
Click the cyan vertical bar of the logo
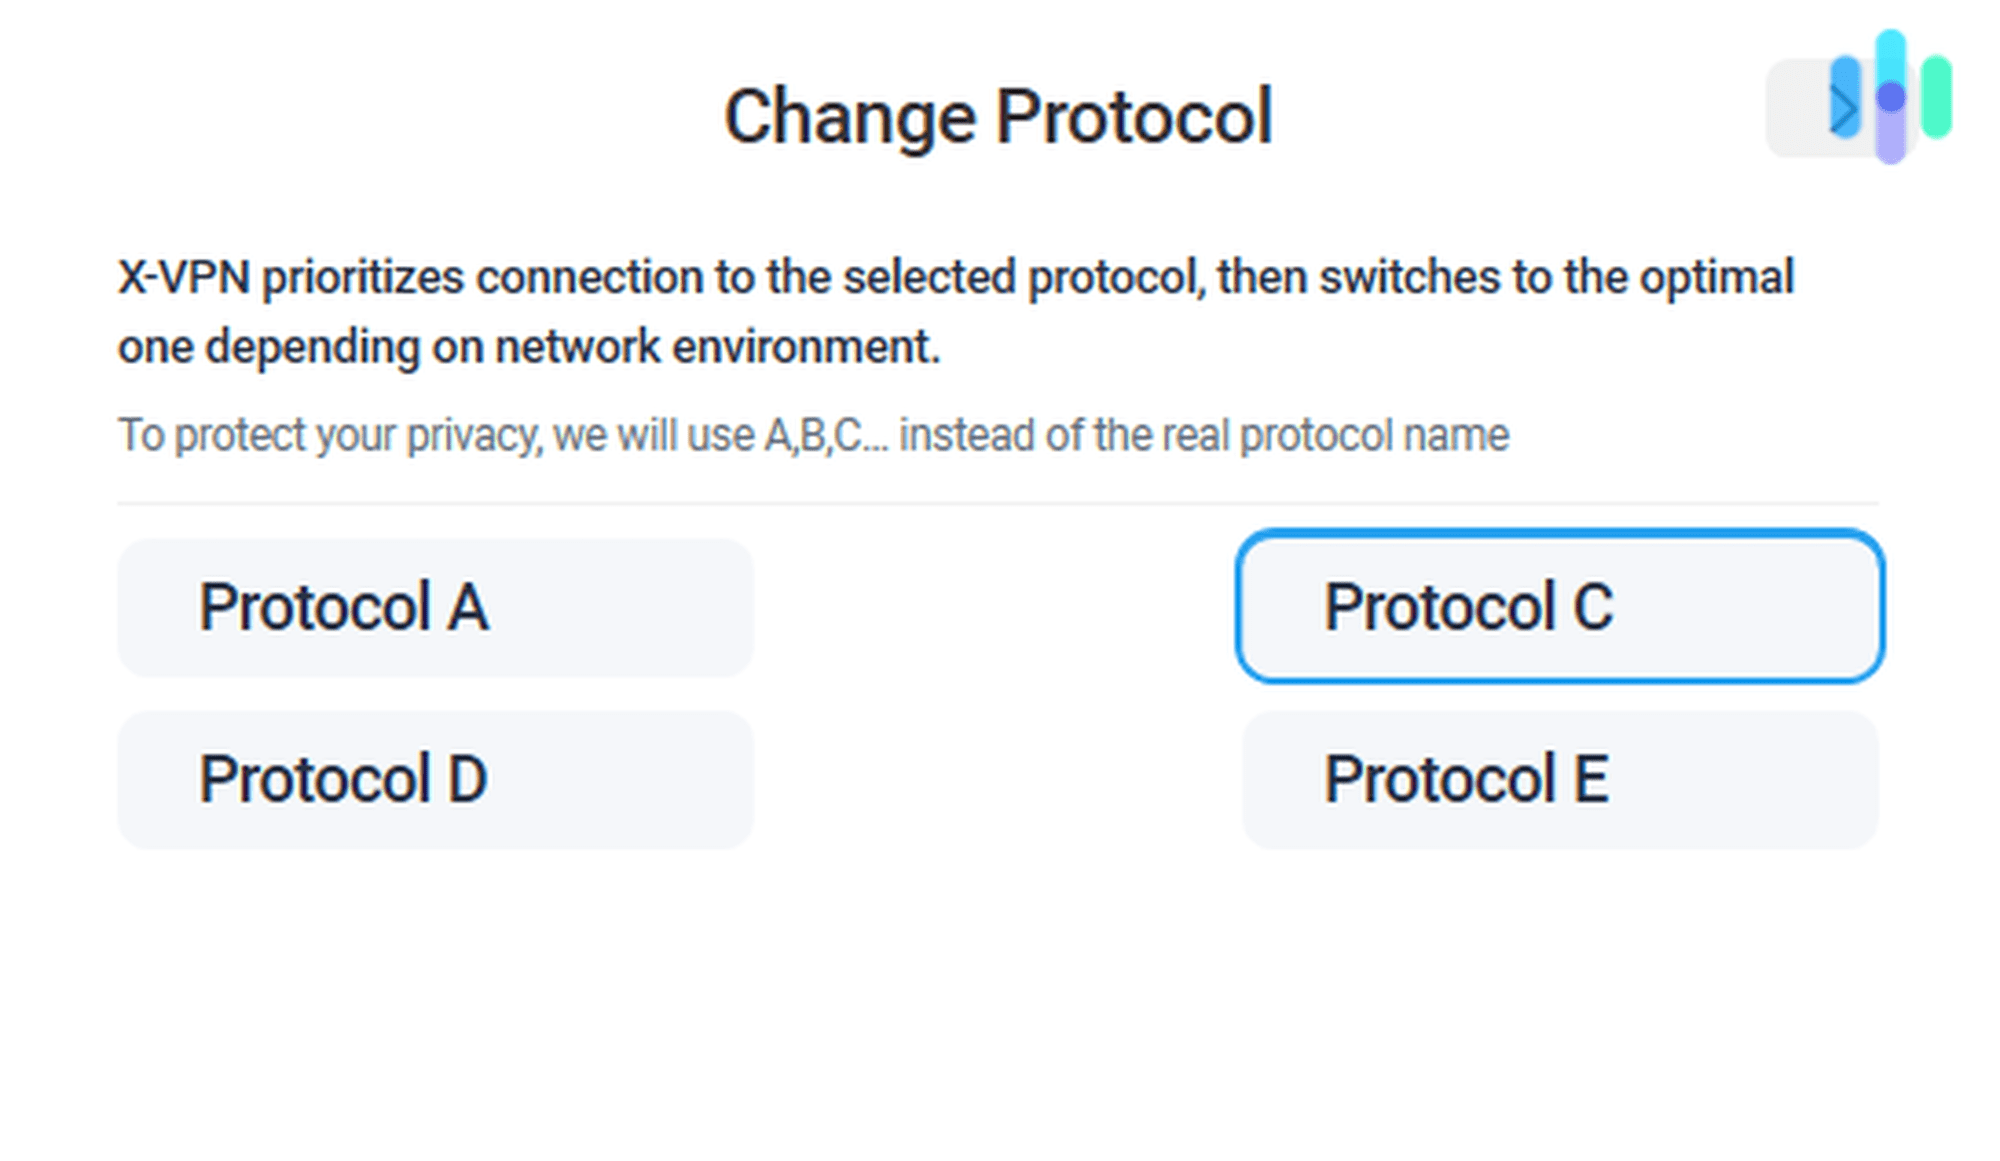point(1891,55)
